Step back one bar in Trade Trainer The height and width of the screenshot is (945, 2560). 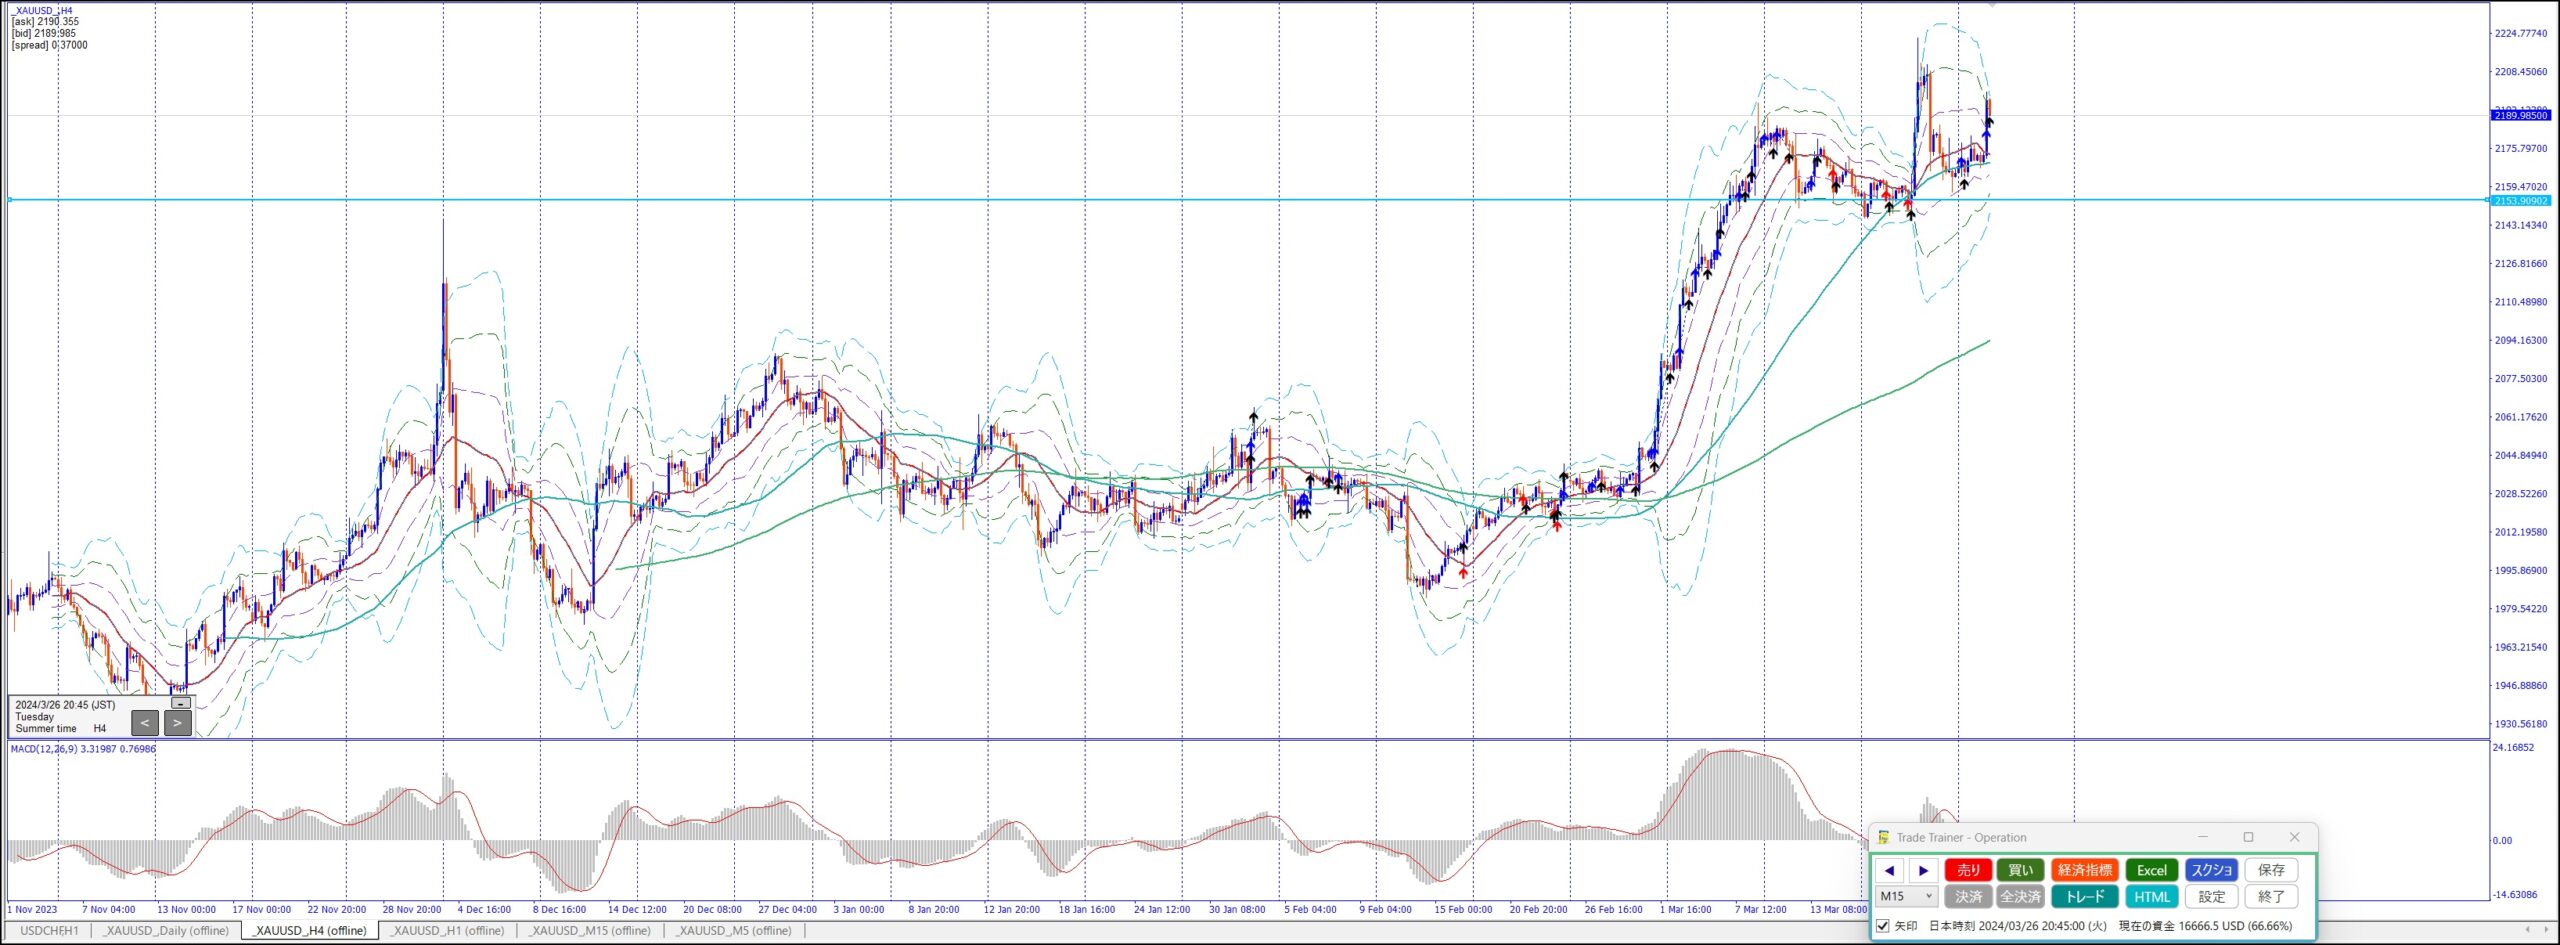[1889, 870]
